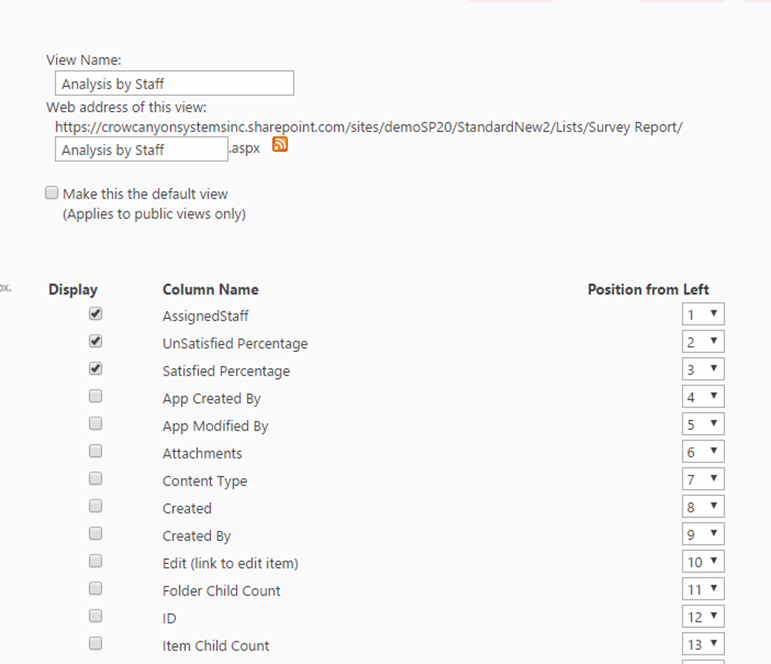The height and width of the screenshot is (664, 771).
Task: Click the web address filename field
Action: pos(141,150)
